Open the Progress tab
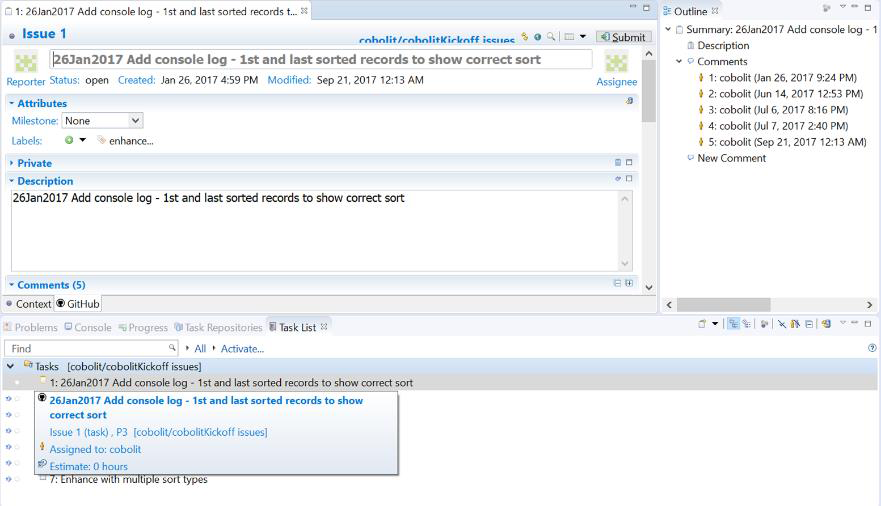Image resolution: width=881 pixels, height=506 pixels. pyautogui.click(x=143, y=327)
